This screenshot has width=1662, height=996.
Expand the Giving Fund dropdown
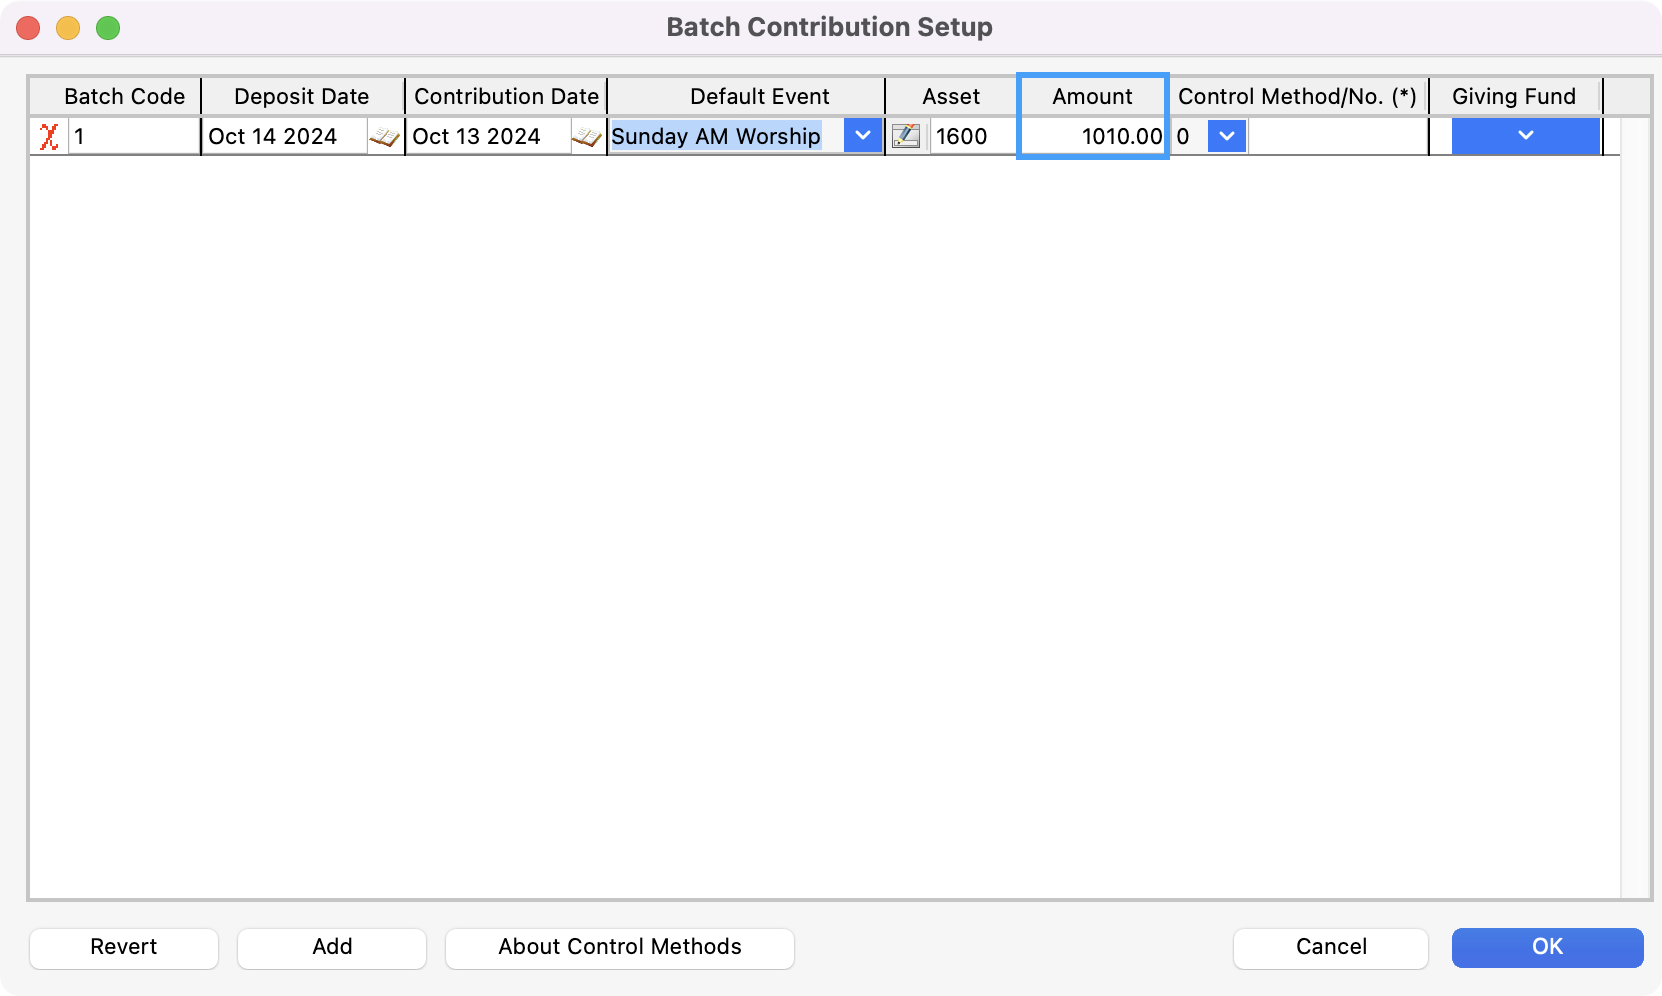coord(1525,136)
